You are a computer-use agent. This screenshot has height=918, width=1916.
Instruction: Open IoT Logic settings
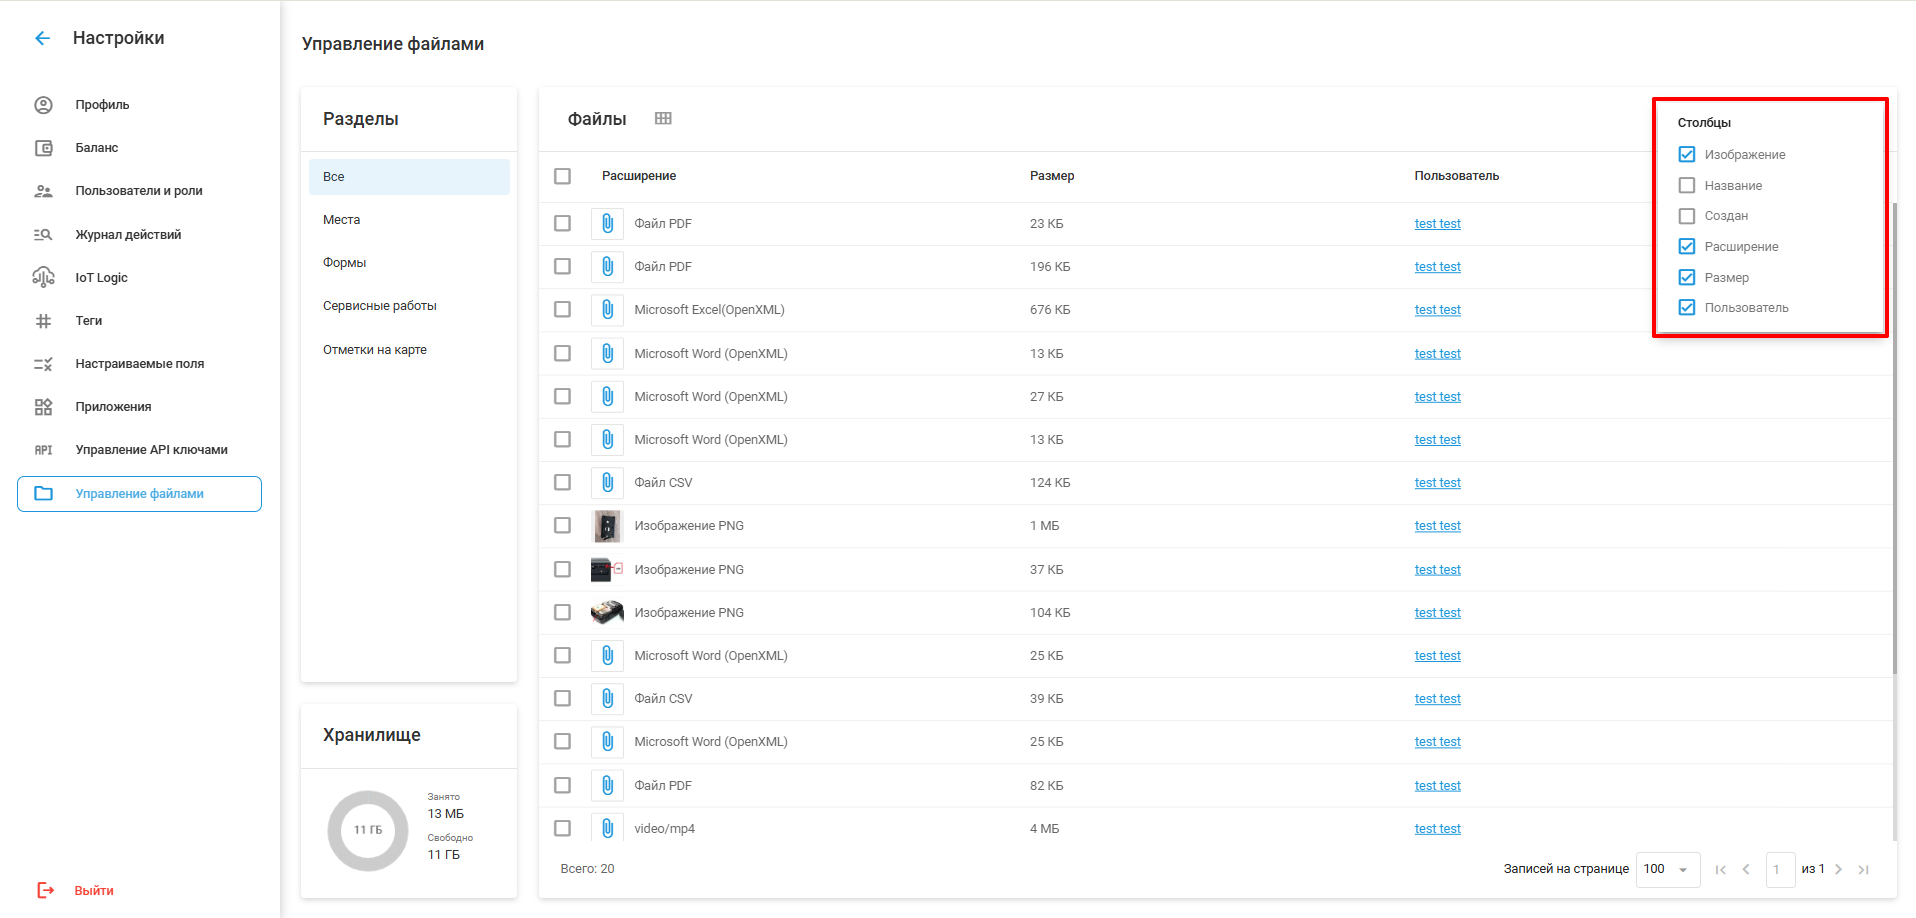point(101,278)
